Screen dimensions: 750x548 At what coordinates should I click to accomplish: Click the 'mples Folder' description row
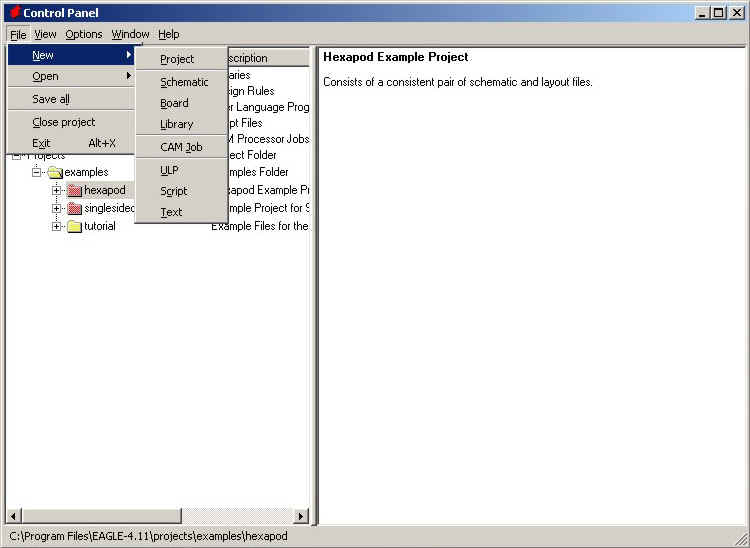[x=258, y=172]
